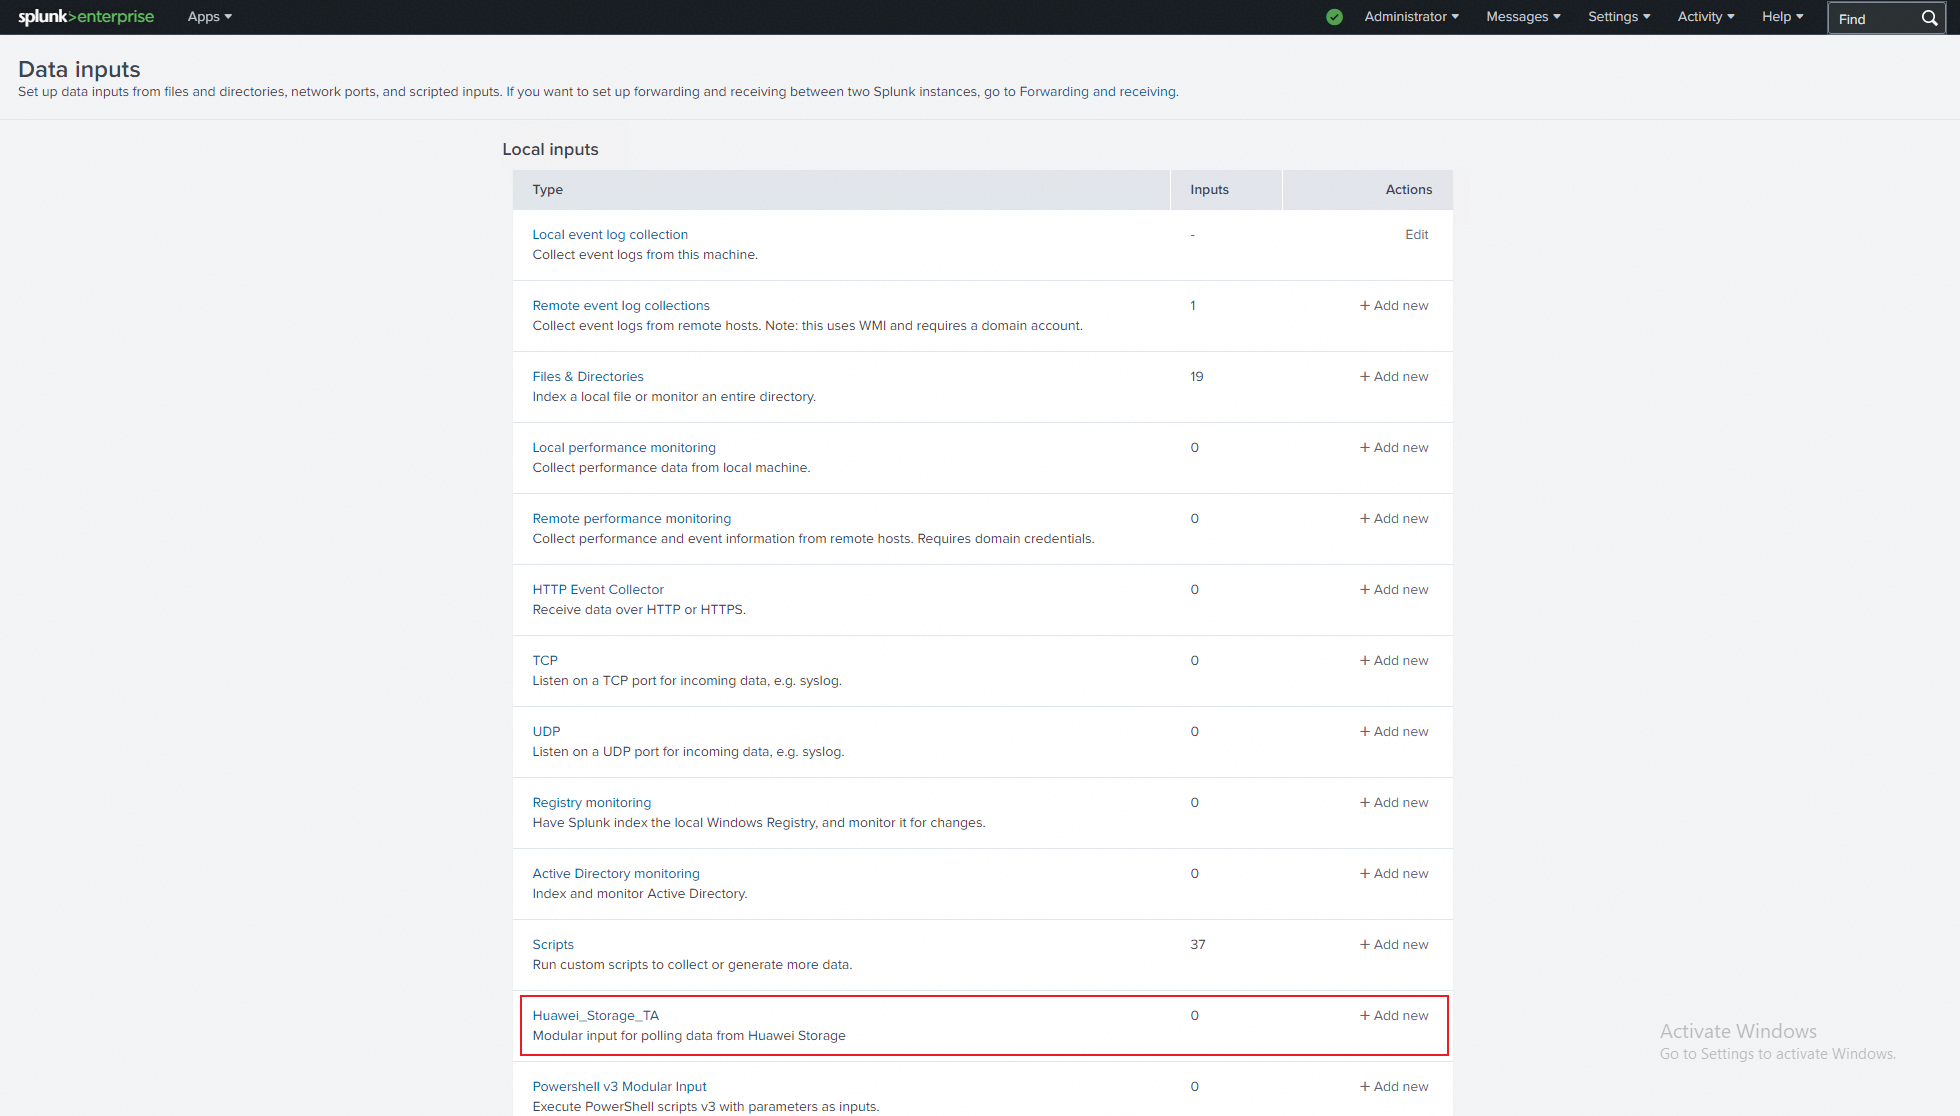Click 'Index and monitor Active Directory.' text
Viewport: 1960px width, 1116px height.
click(640, 894)
